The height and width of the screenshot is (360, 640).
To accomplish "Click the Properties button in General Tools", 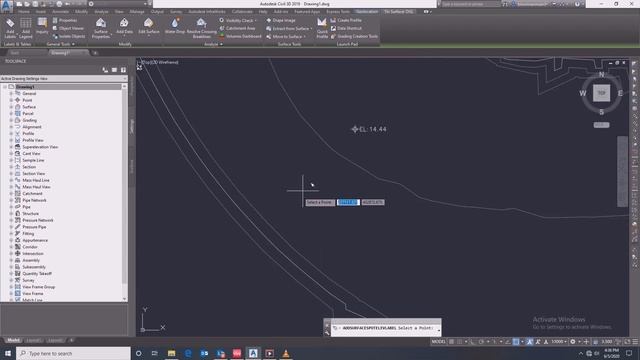I will 65,20.
